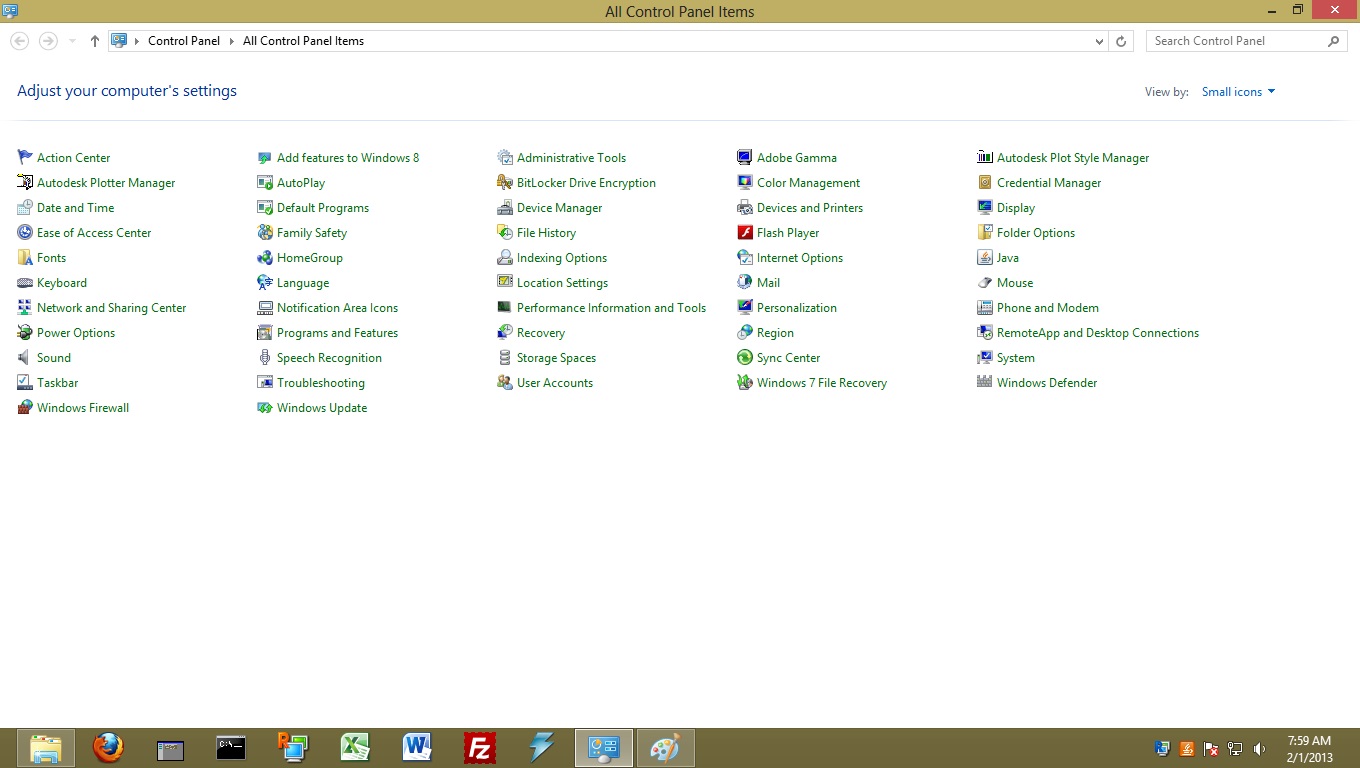
Task: Click the User Accounts icon
Action: (505, 383)
